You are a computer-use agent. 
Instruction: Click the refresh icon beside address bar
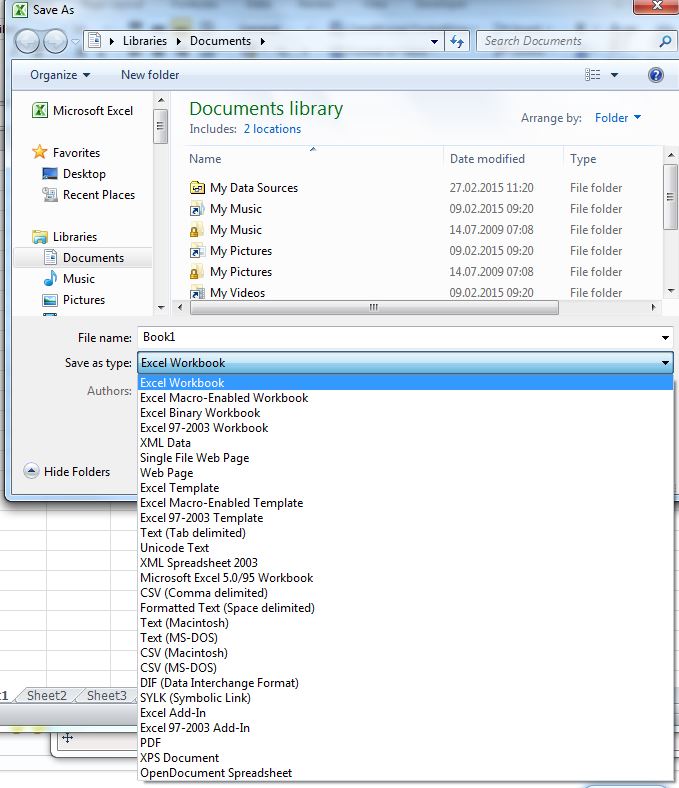pos(458,41)
